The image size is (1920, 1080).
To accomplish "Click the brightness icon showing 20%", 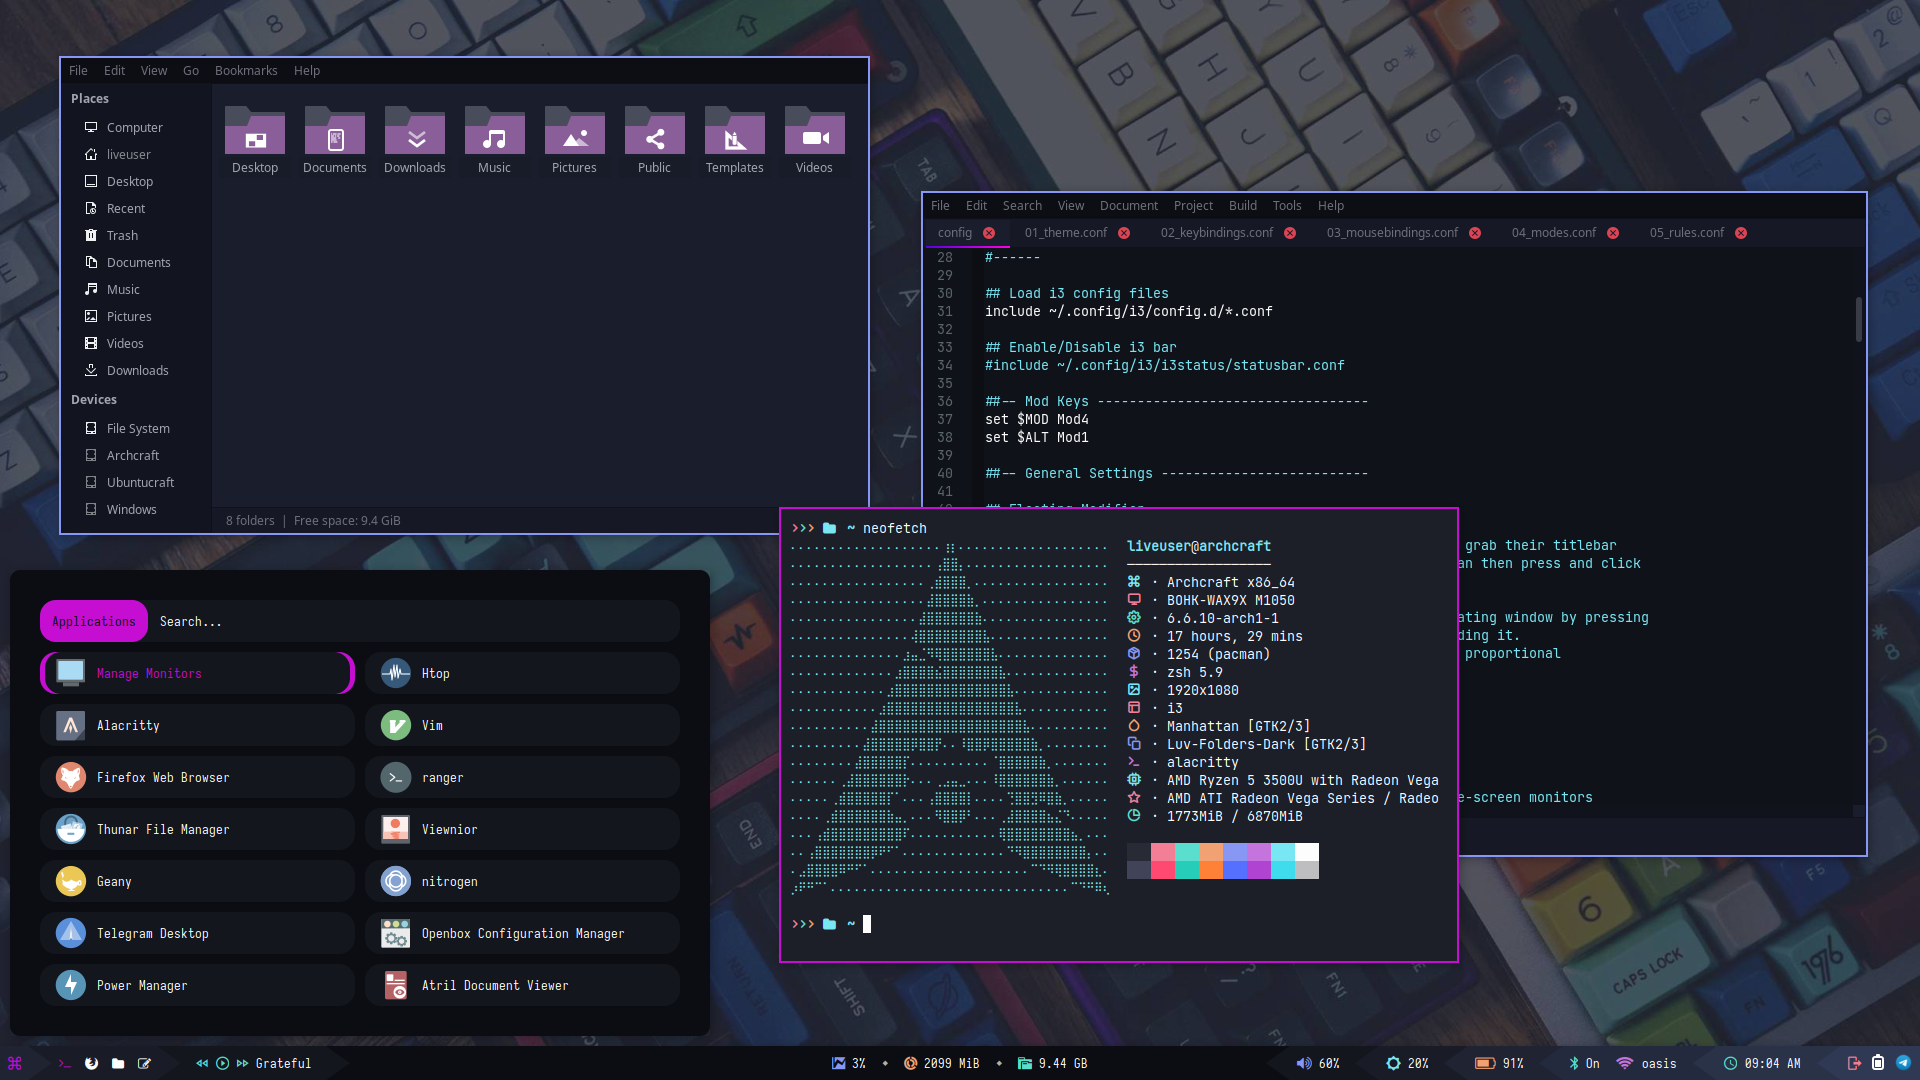I will (1393, 1063).
